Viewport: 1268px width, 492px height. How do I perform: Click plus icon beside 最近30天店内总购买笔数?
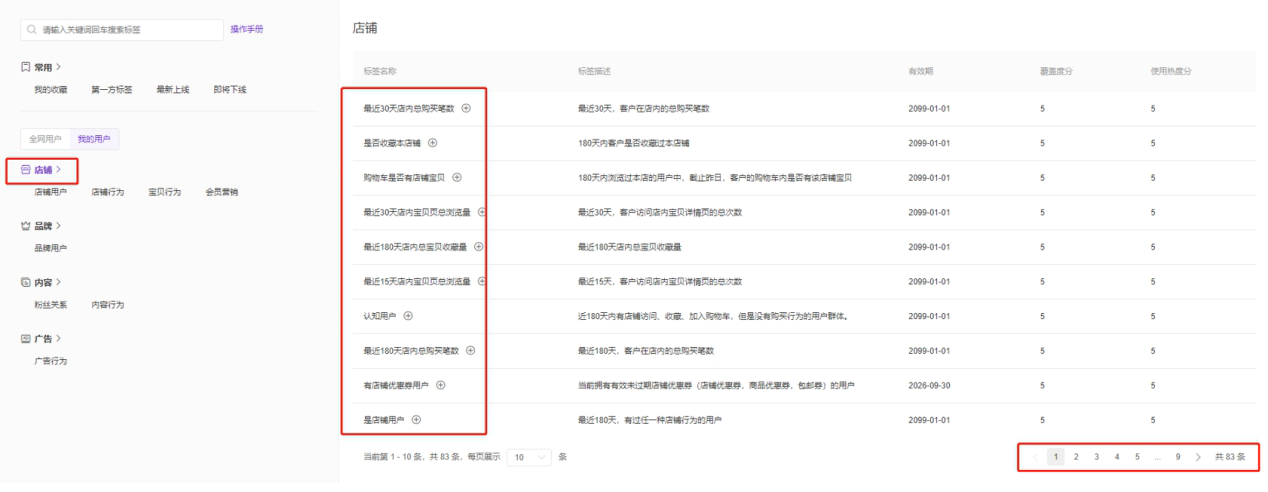(x=466, y=108)
